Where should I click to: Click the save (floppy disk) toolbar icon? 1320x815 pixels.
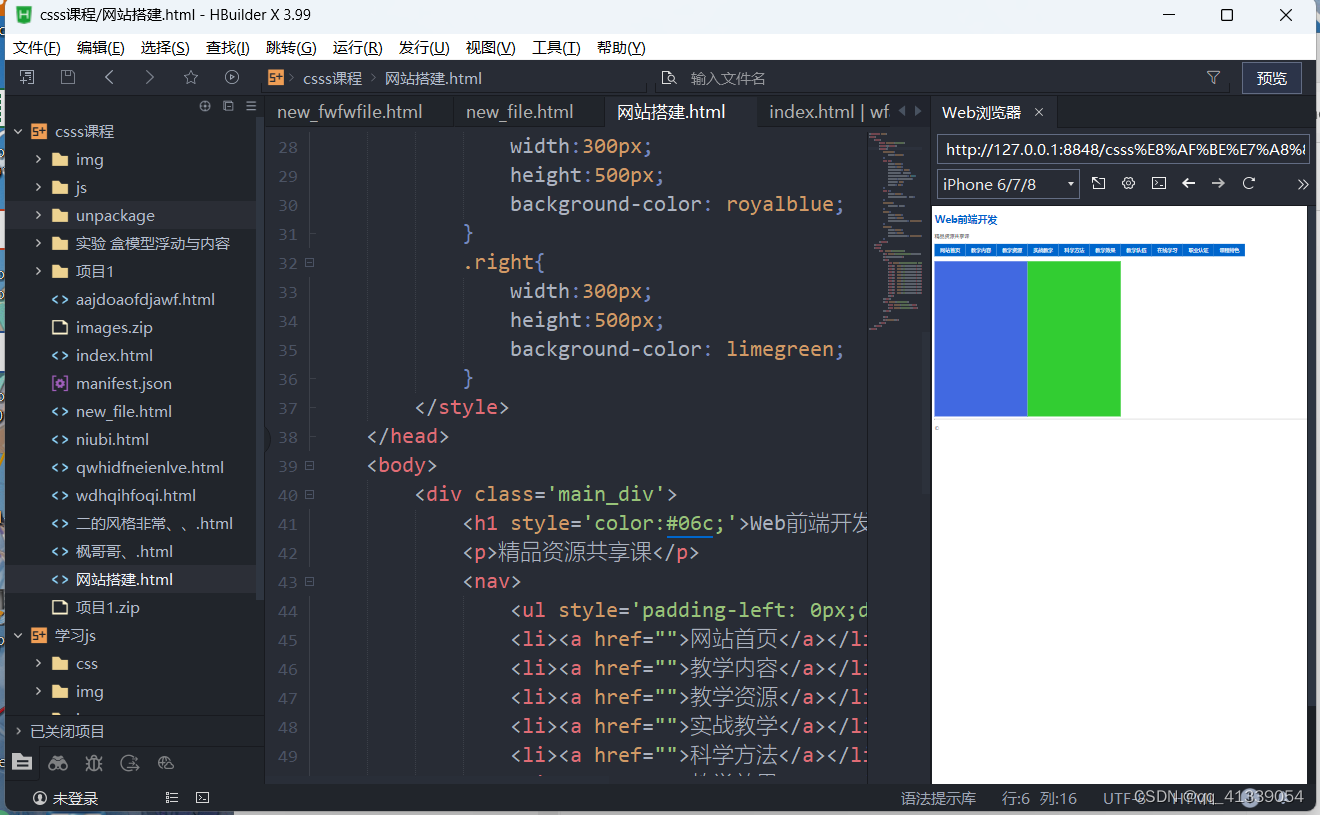pyautogui.click(x=68, y=77)
